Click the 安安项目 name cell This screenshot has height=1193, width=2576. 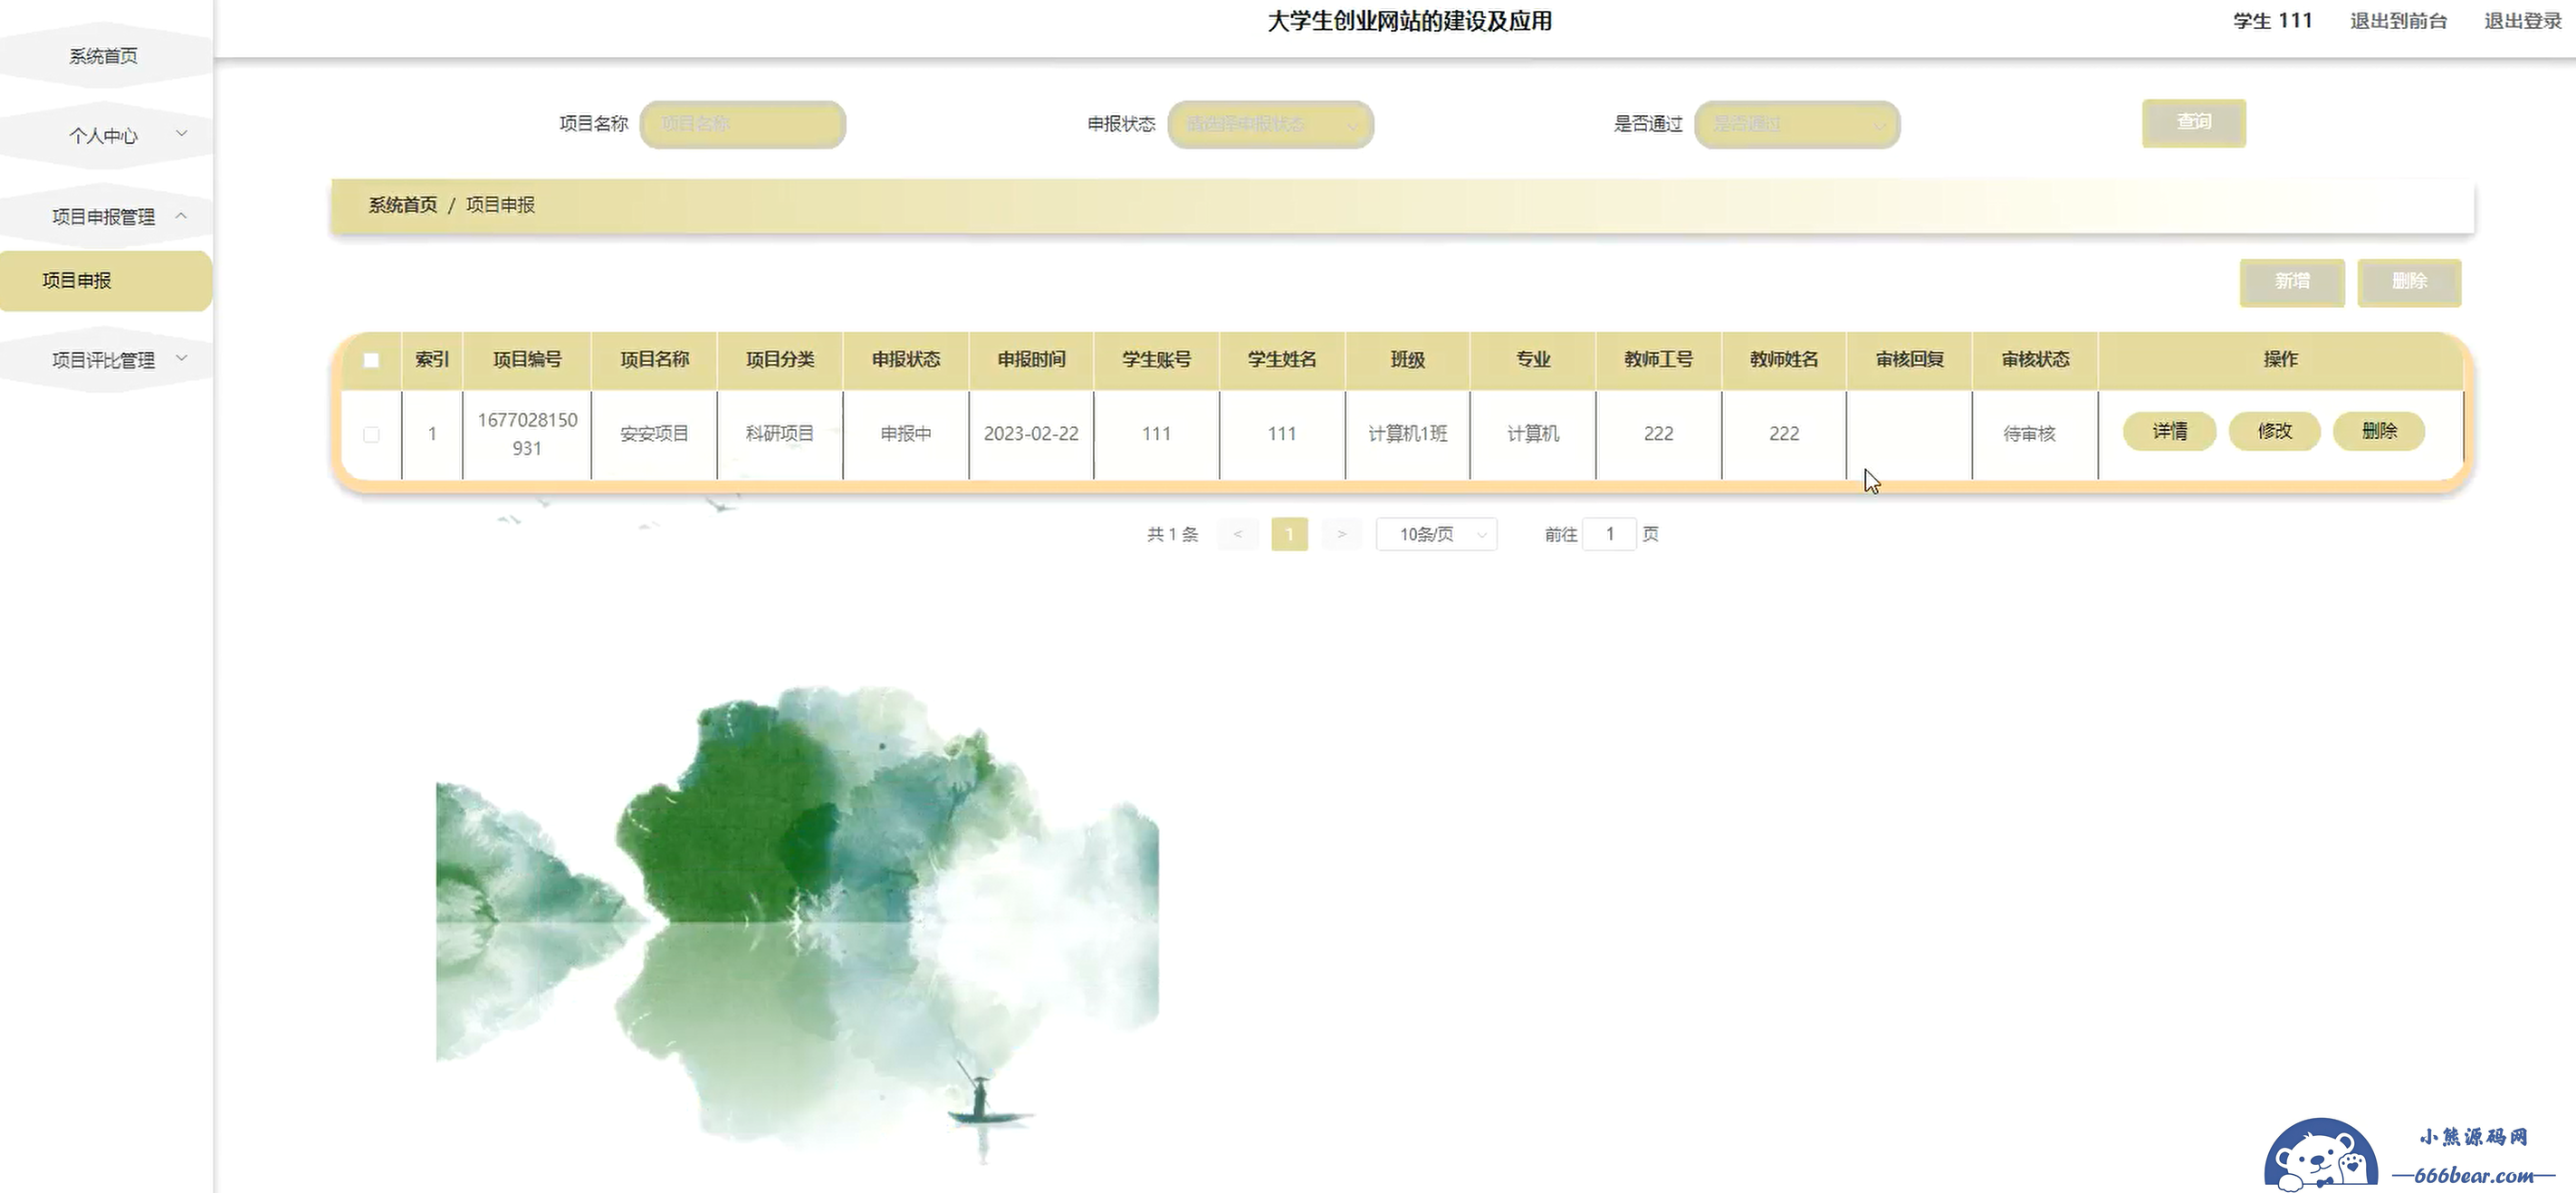point(654,434)
